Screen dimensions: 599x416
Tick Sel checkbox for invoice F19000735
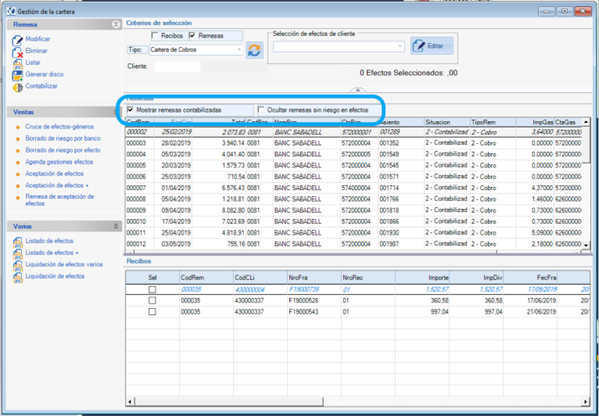152,290
